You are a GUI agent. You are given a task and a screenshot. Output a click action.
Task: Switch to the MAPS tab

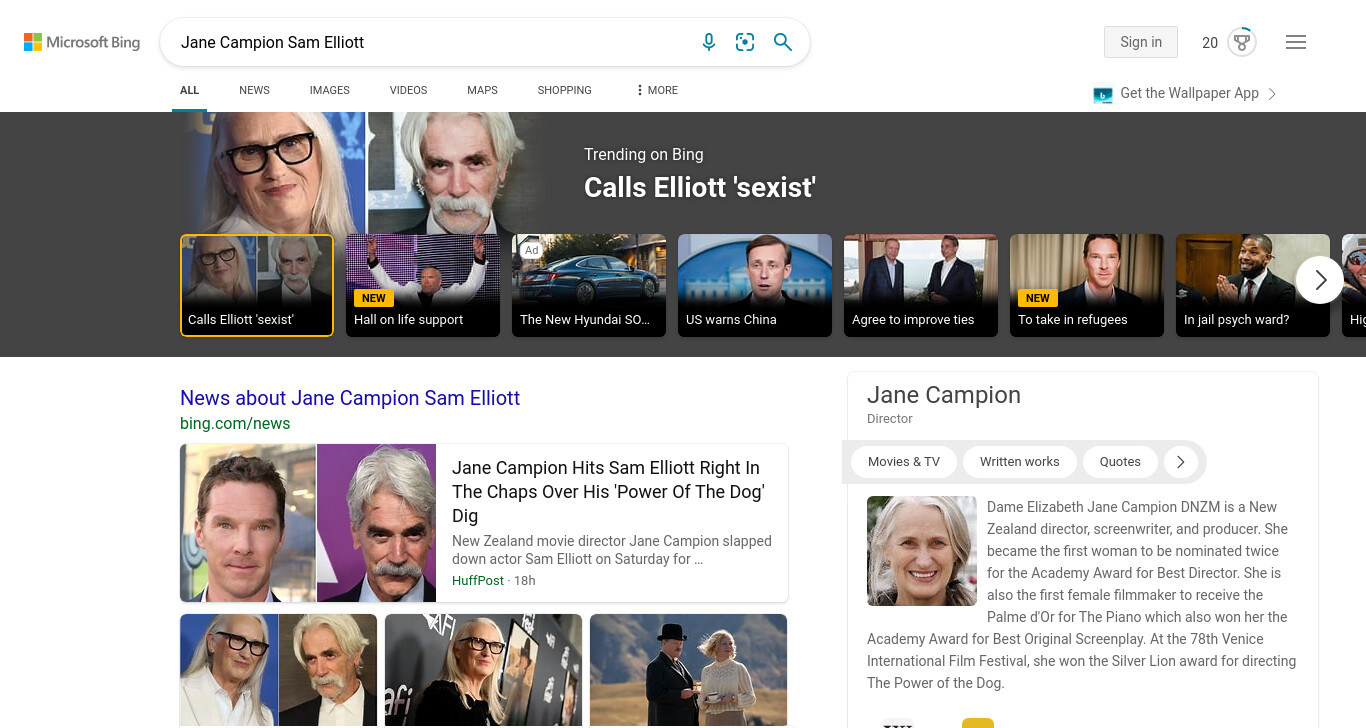482,90
